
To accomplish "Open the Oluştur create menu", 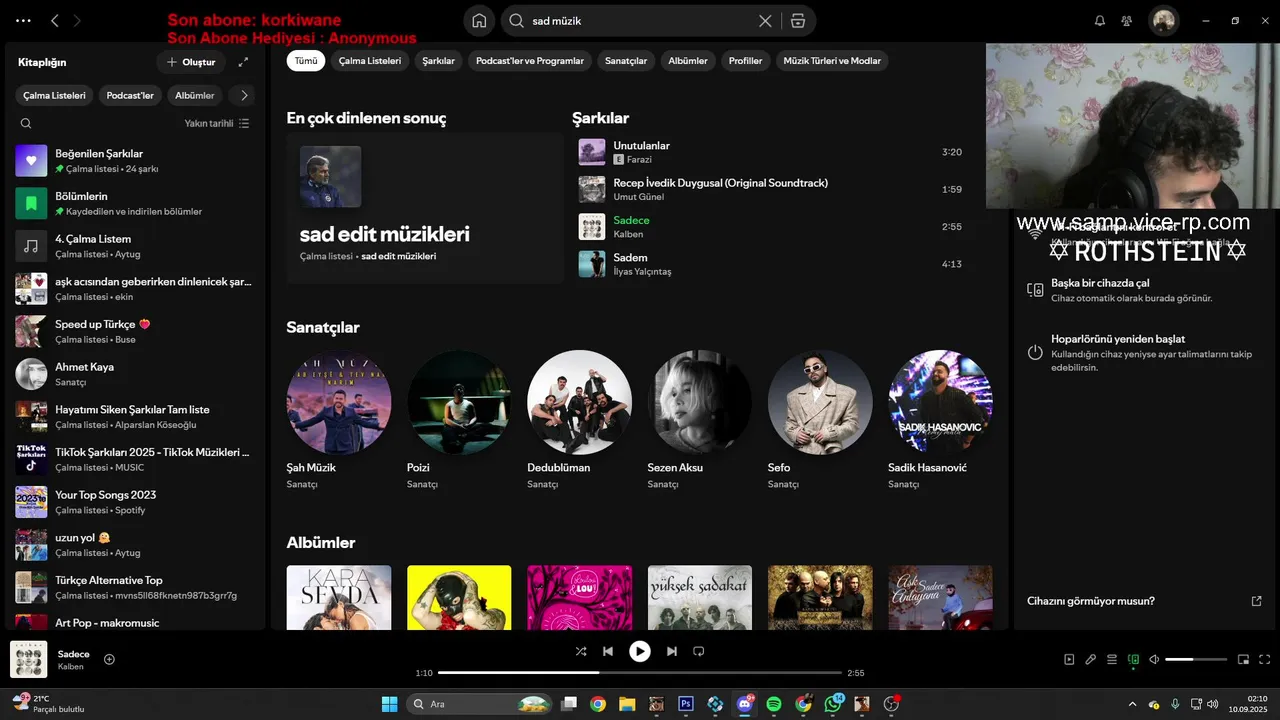I will (x=191, y=62).
